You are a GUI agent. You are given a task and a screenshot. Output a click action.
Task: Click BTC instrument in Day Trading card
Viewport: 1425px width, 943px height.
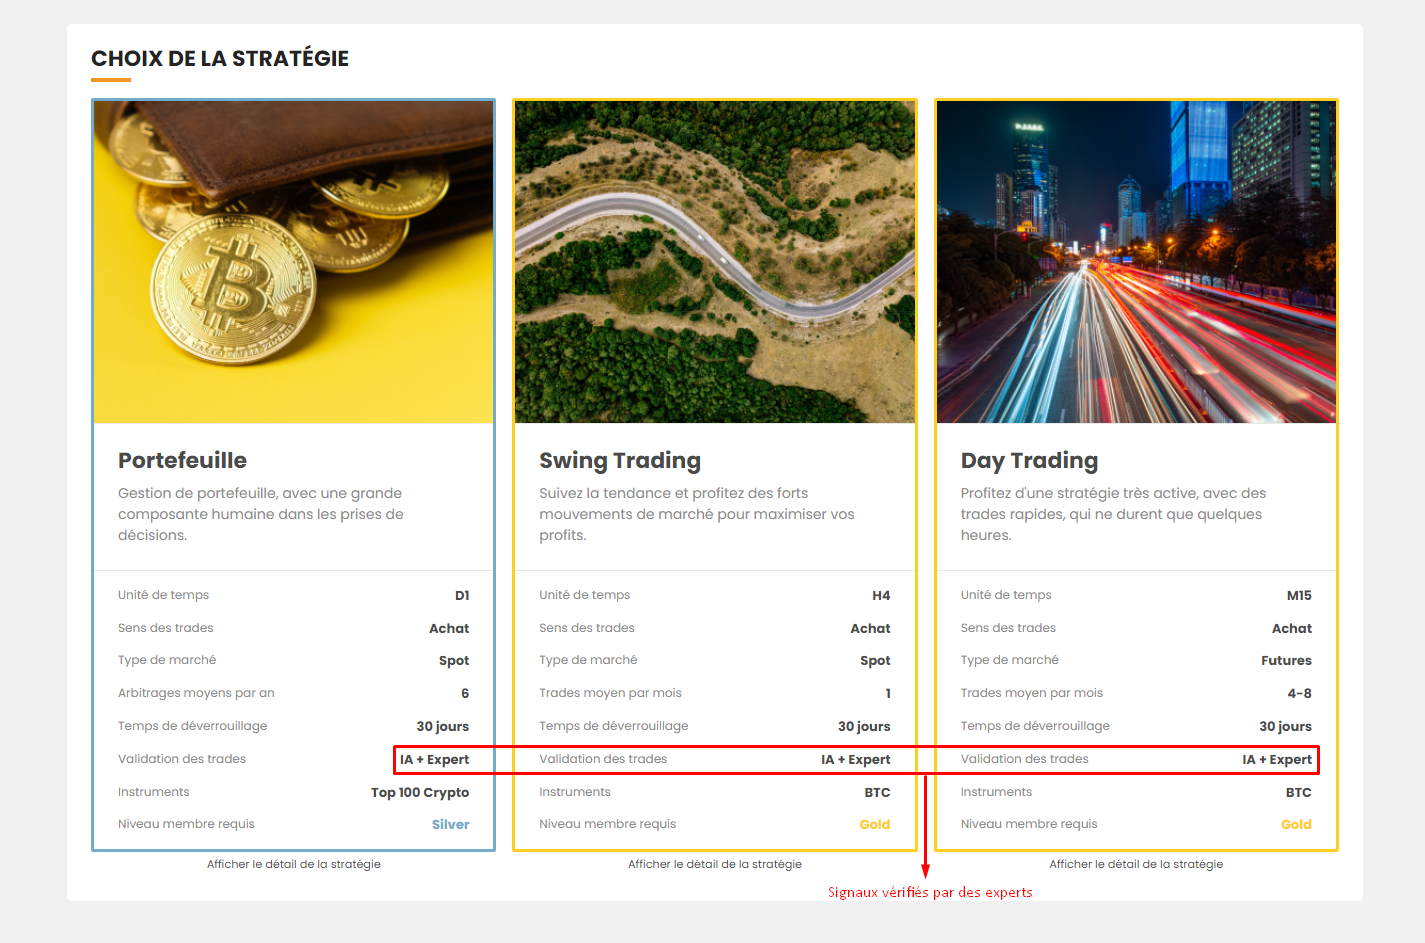click(x=1298, y=792)
